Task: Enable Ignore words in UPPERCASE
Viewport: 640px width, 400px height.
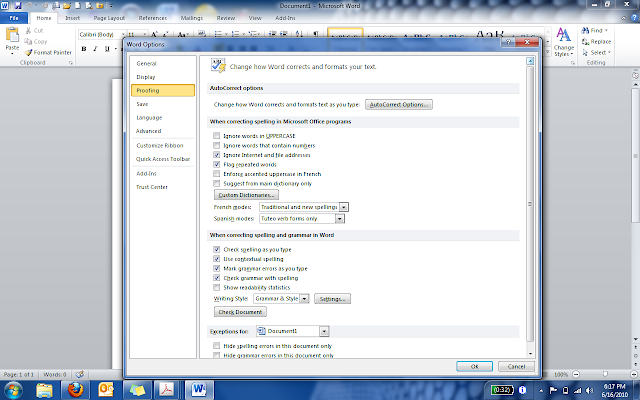Action: [216, 136]
